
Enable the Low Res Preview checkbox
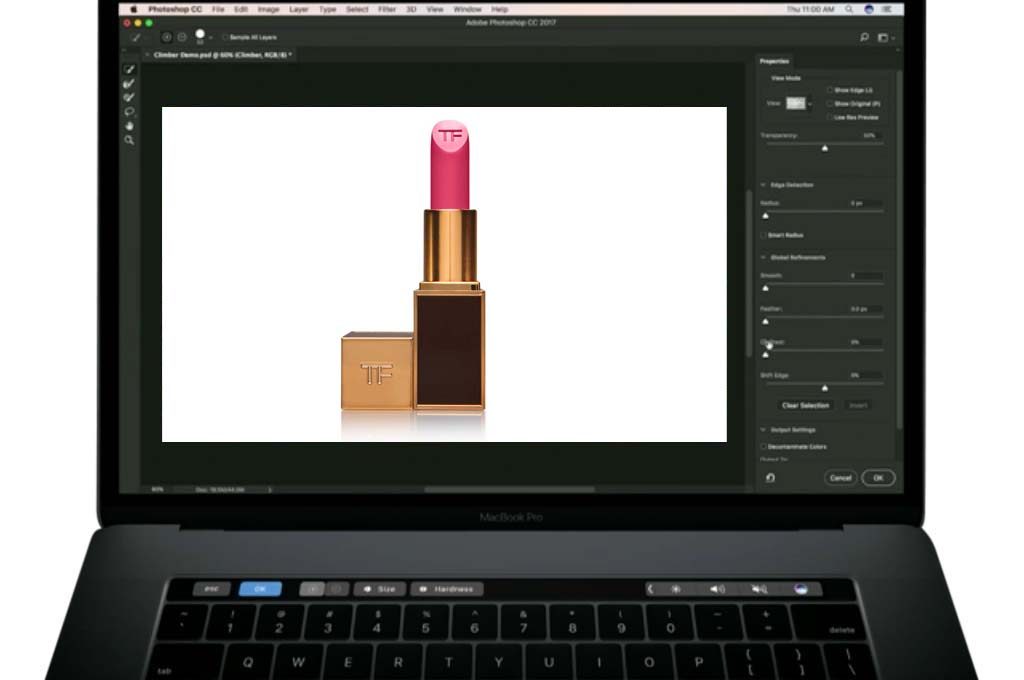pyautogui.click(x=829, y=118)
